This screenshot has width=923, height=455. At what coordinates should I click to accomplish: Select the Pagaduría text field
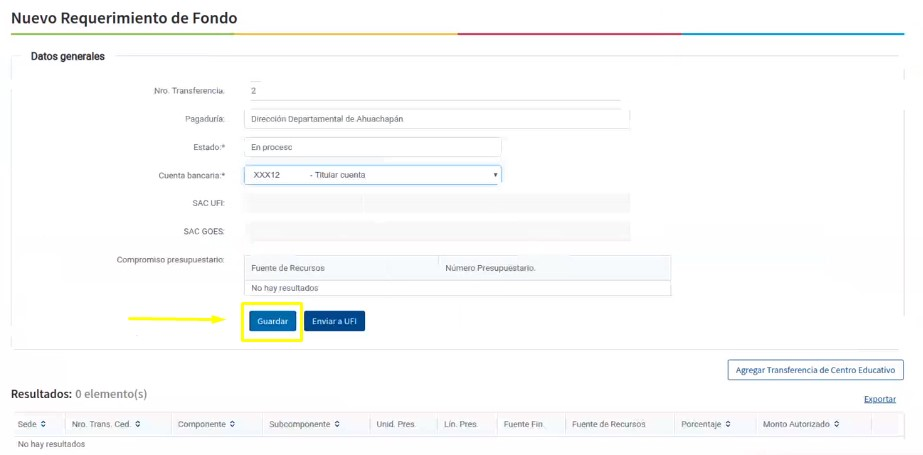(x=435, y=119)
